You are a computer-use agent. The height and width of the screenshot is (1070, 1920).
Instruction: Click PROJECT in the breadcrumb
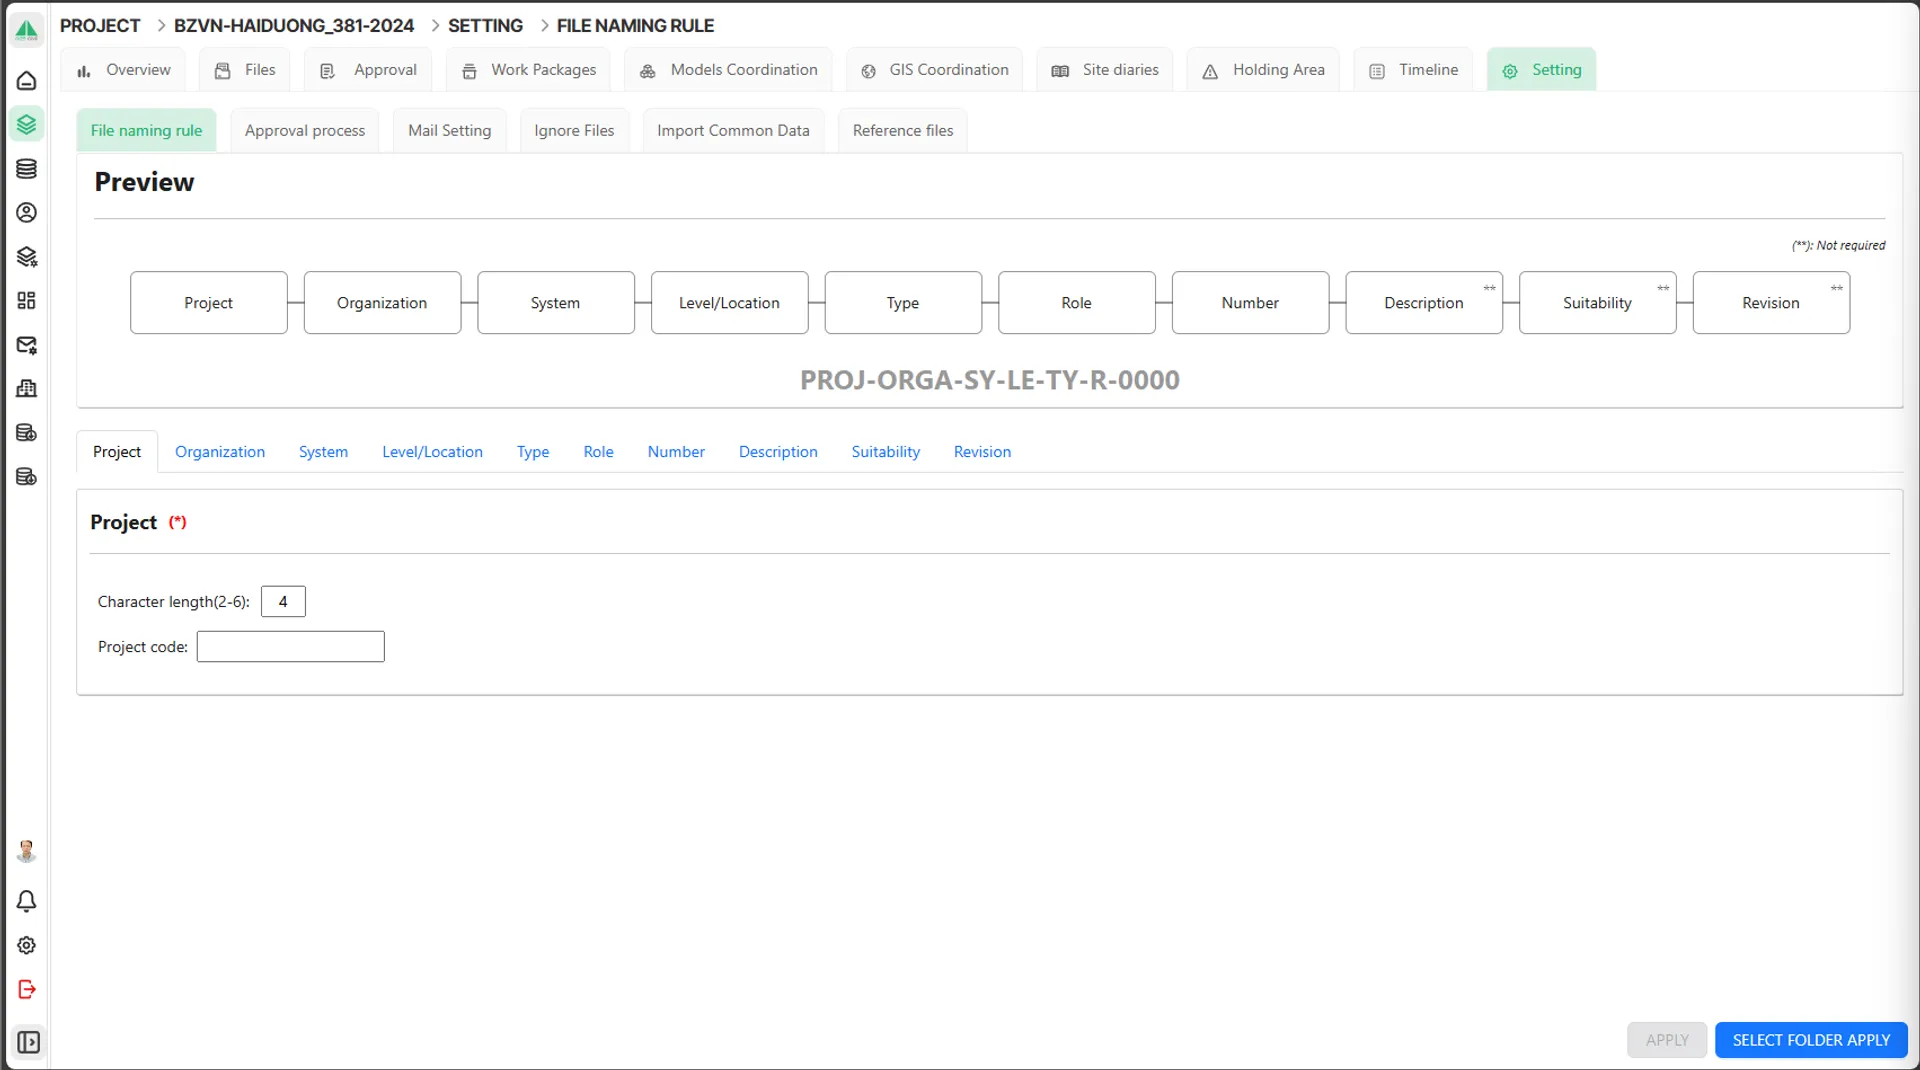[100, 25]
